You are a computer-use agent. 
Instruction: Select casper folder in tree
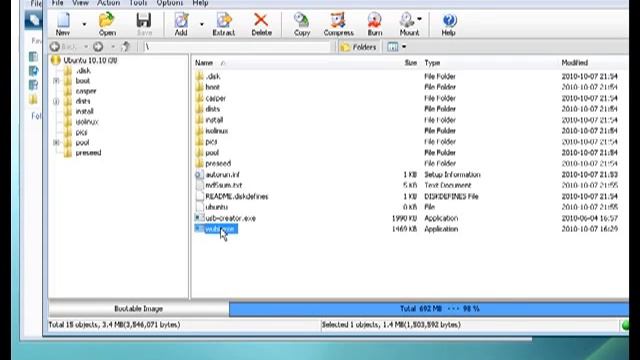click(x=86, y=91)
